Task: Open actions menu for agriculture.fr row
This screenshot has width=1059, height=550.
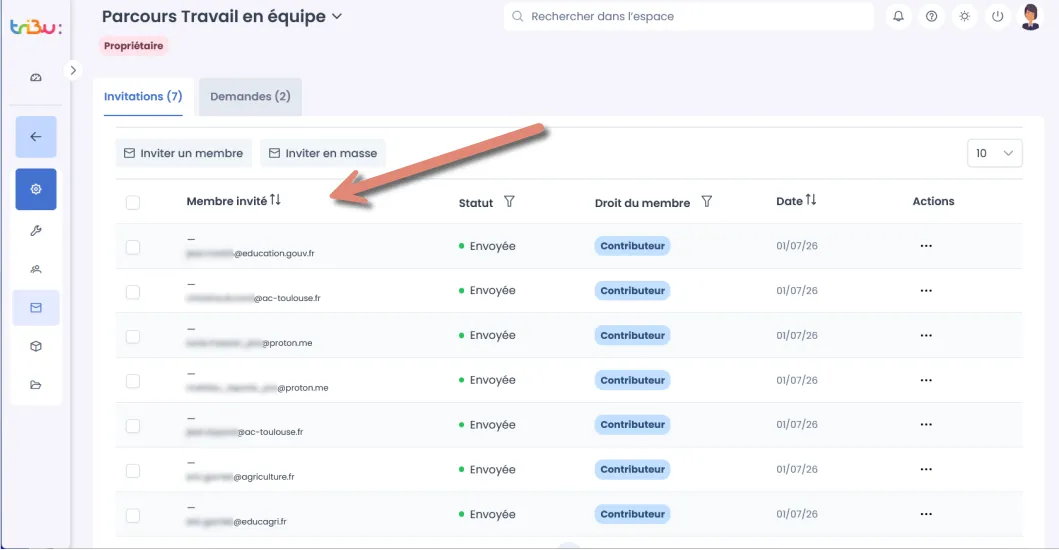Action: click(926, 469)
